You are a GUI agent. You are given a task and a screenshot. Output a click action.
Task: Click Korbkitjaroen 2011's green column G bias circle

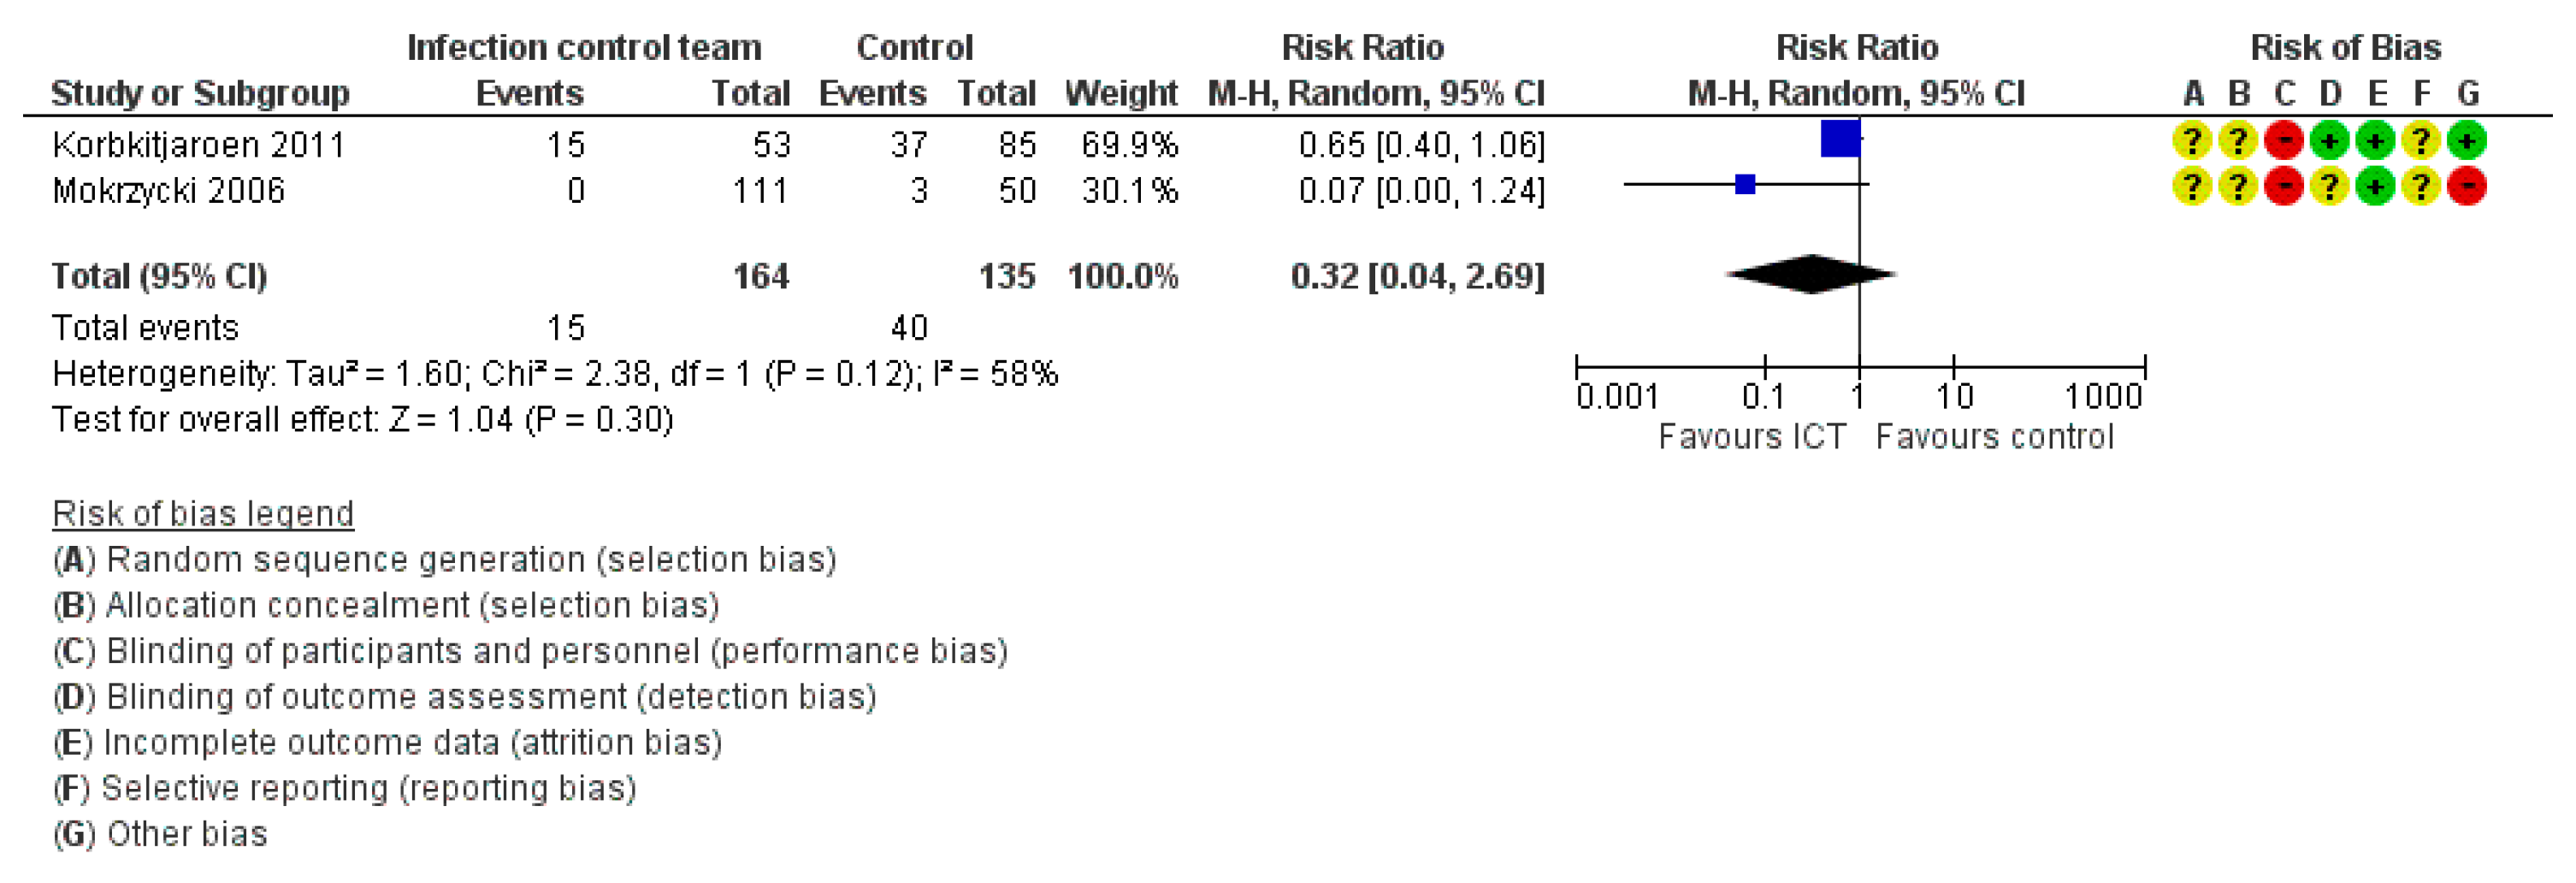2467,141
